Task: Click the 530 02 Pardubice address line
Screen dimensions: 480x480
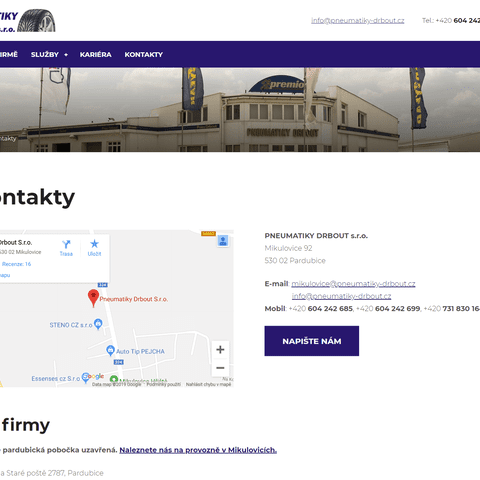Action: 295,261
